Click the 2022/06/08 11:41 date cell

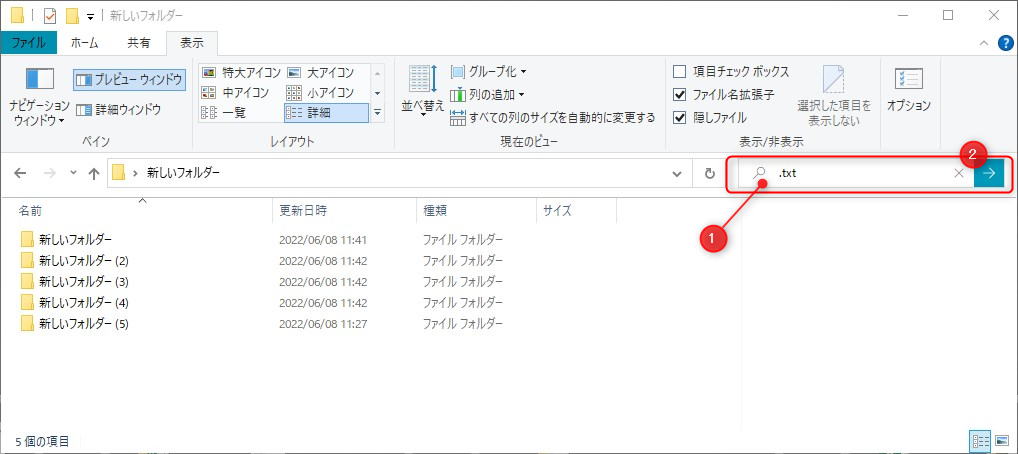pos(323,240)
